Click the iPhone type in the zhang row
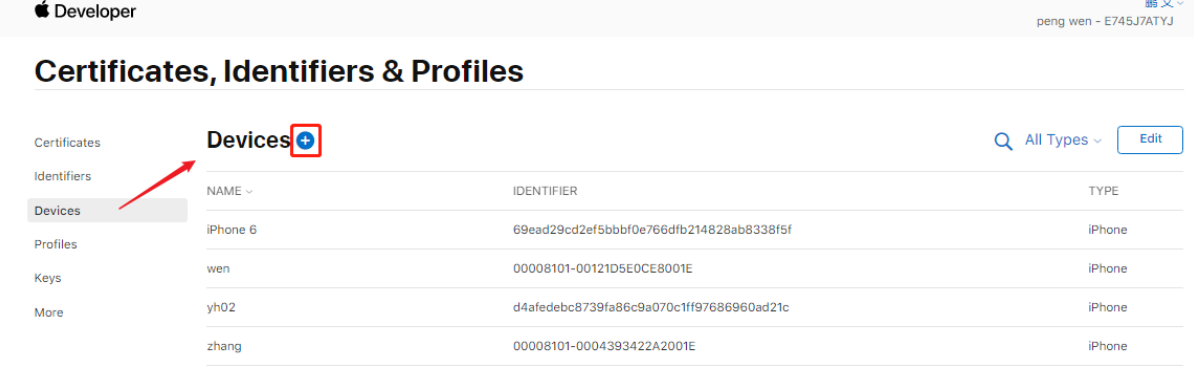 click(x=1107, y=347)
